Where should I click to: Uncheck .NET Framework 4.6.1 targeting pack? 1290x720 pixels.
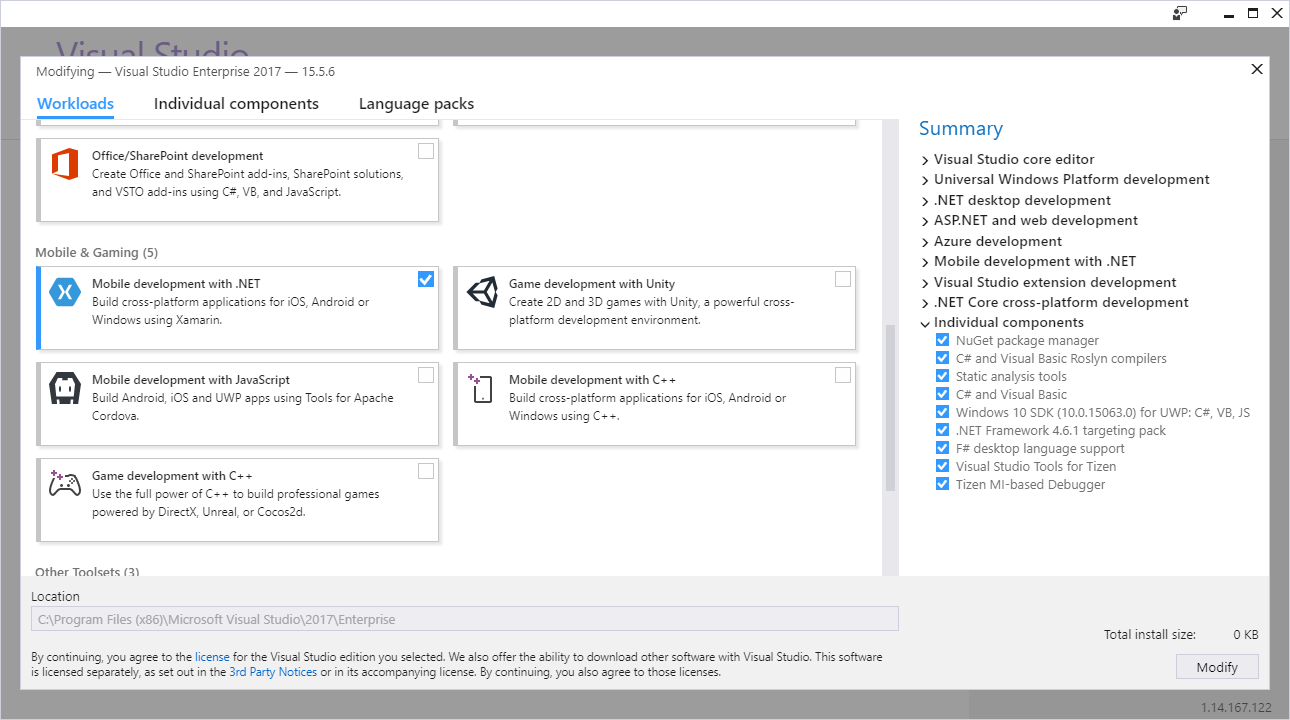(x=942, y=430)
